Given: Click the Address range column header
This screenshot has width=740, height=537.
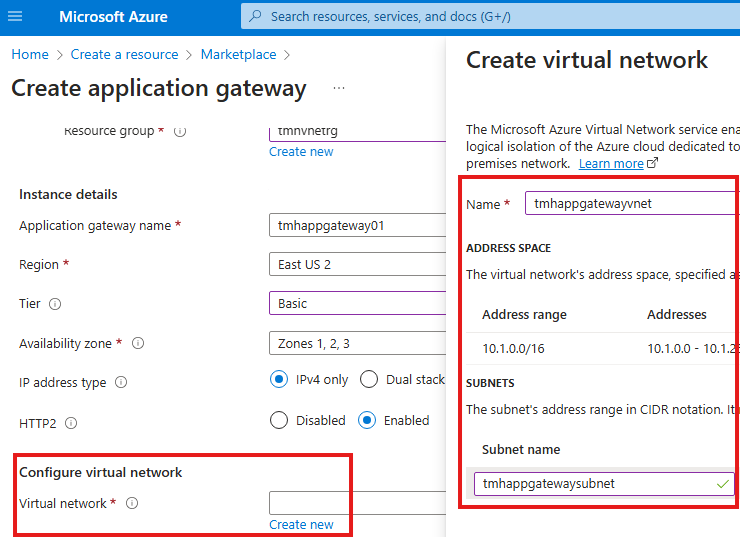Looking at the screenshot, I should (x=524, y=314).
